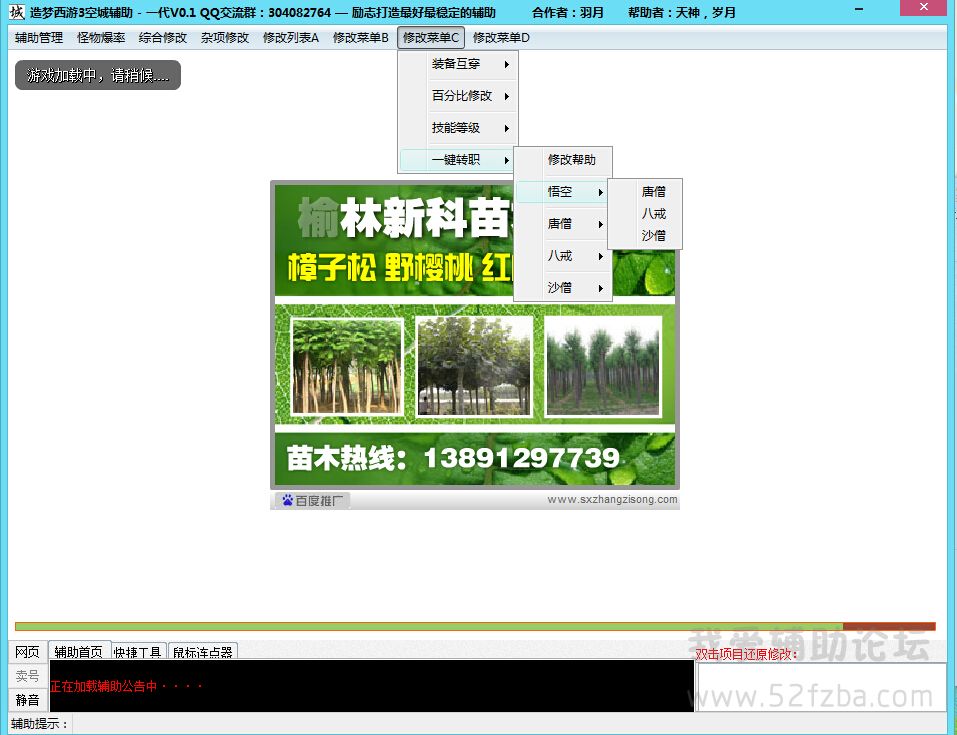Open the 修改菜单D menu
Viewport: 957px width, 735px height.
point(501,38)
